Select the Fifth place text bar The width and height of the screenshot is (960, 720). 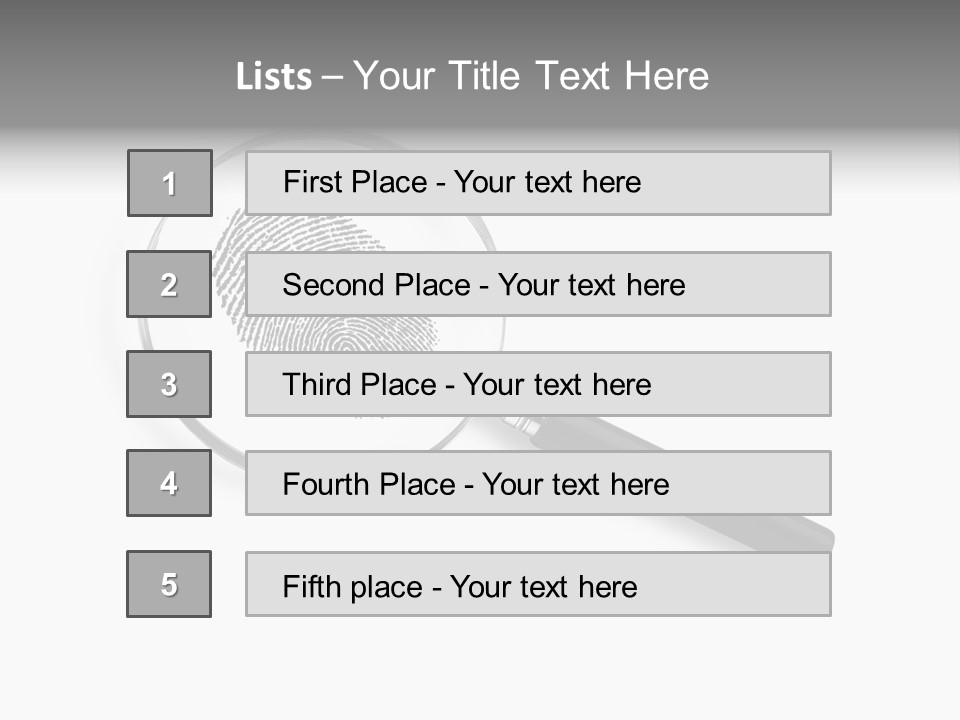tap(538, 584)
